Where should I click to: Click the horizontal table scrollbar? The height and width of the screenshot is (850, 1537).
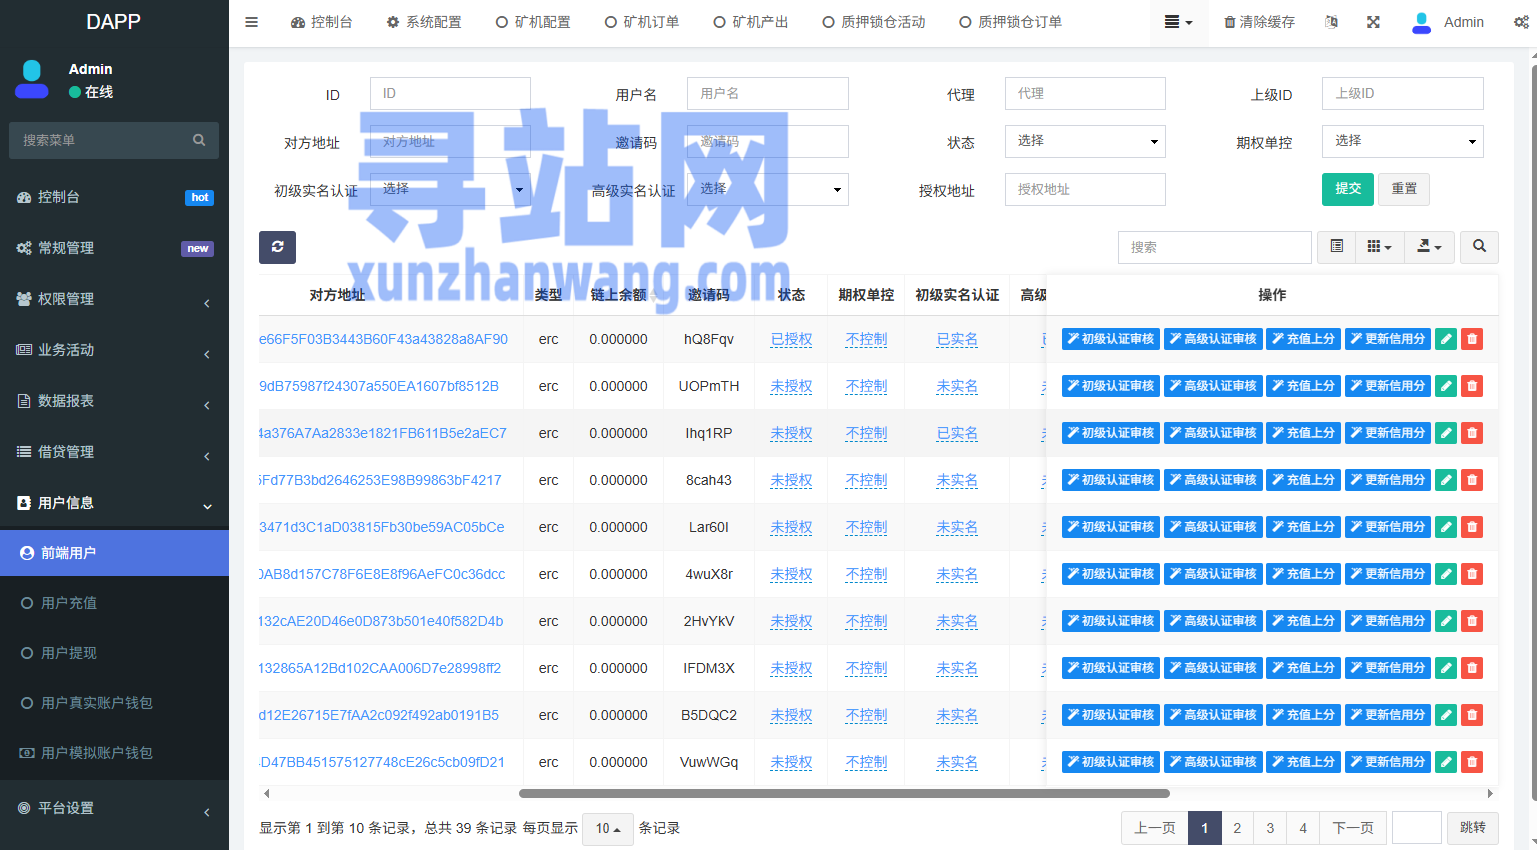point(843,793)
